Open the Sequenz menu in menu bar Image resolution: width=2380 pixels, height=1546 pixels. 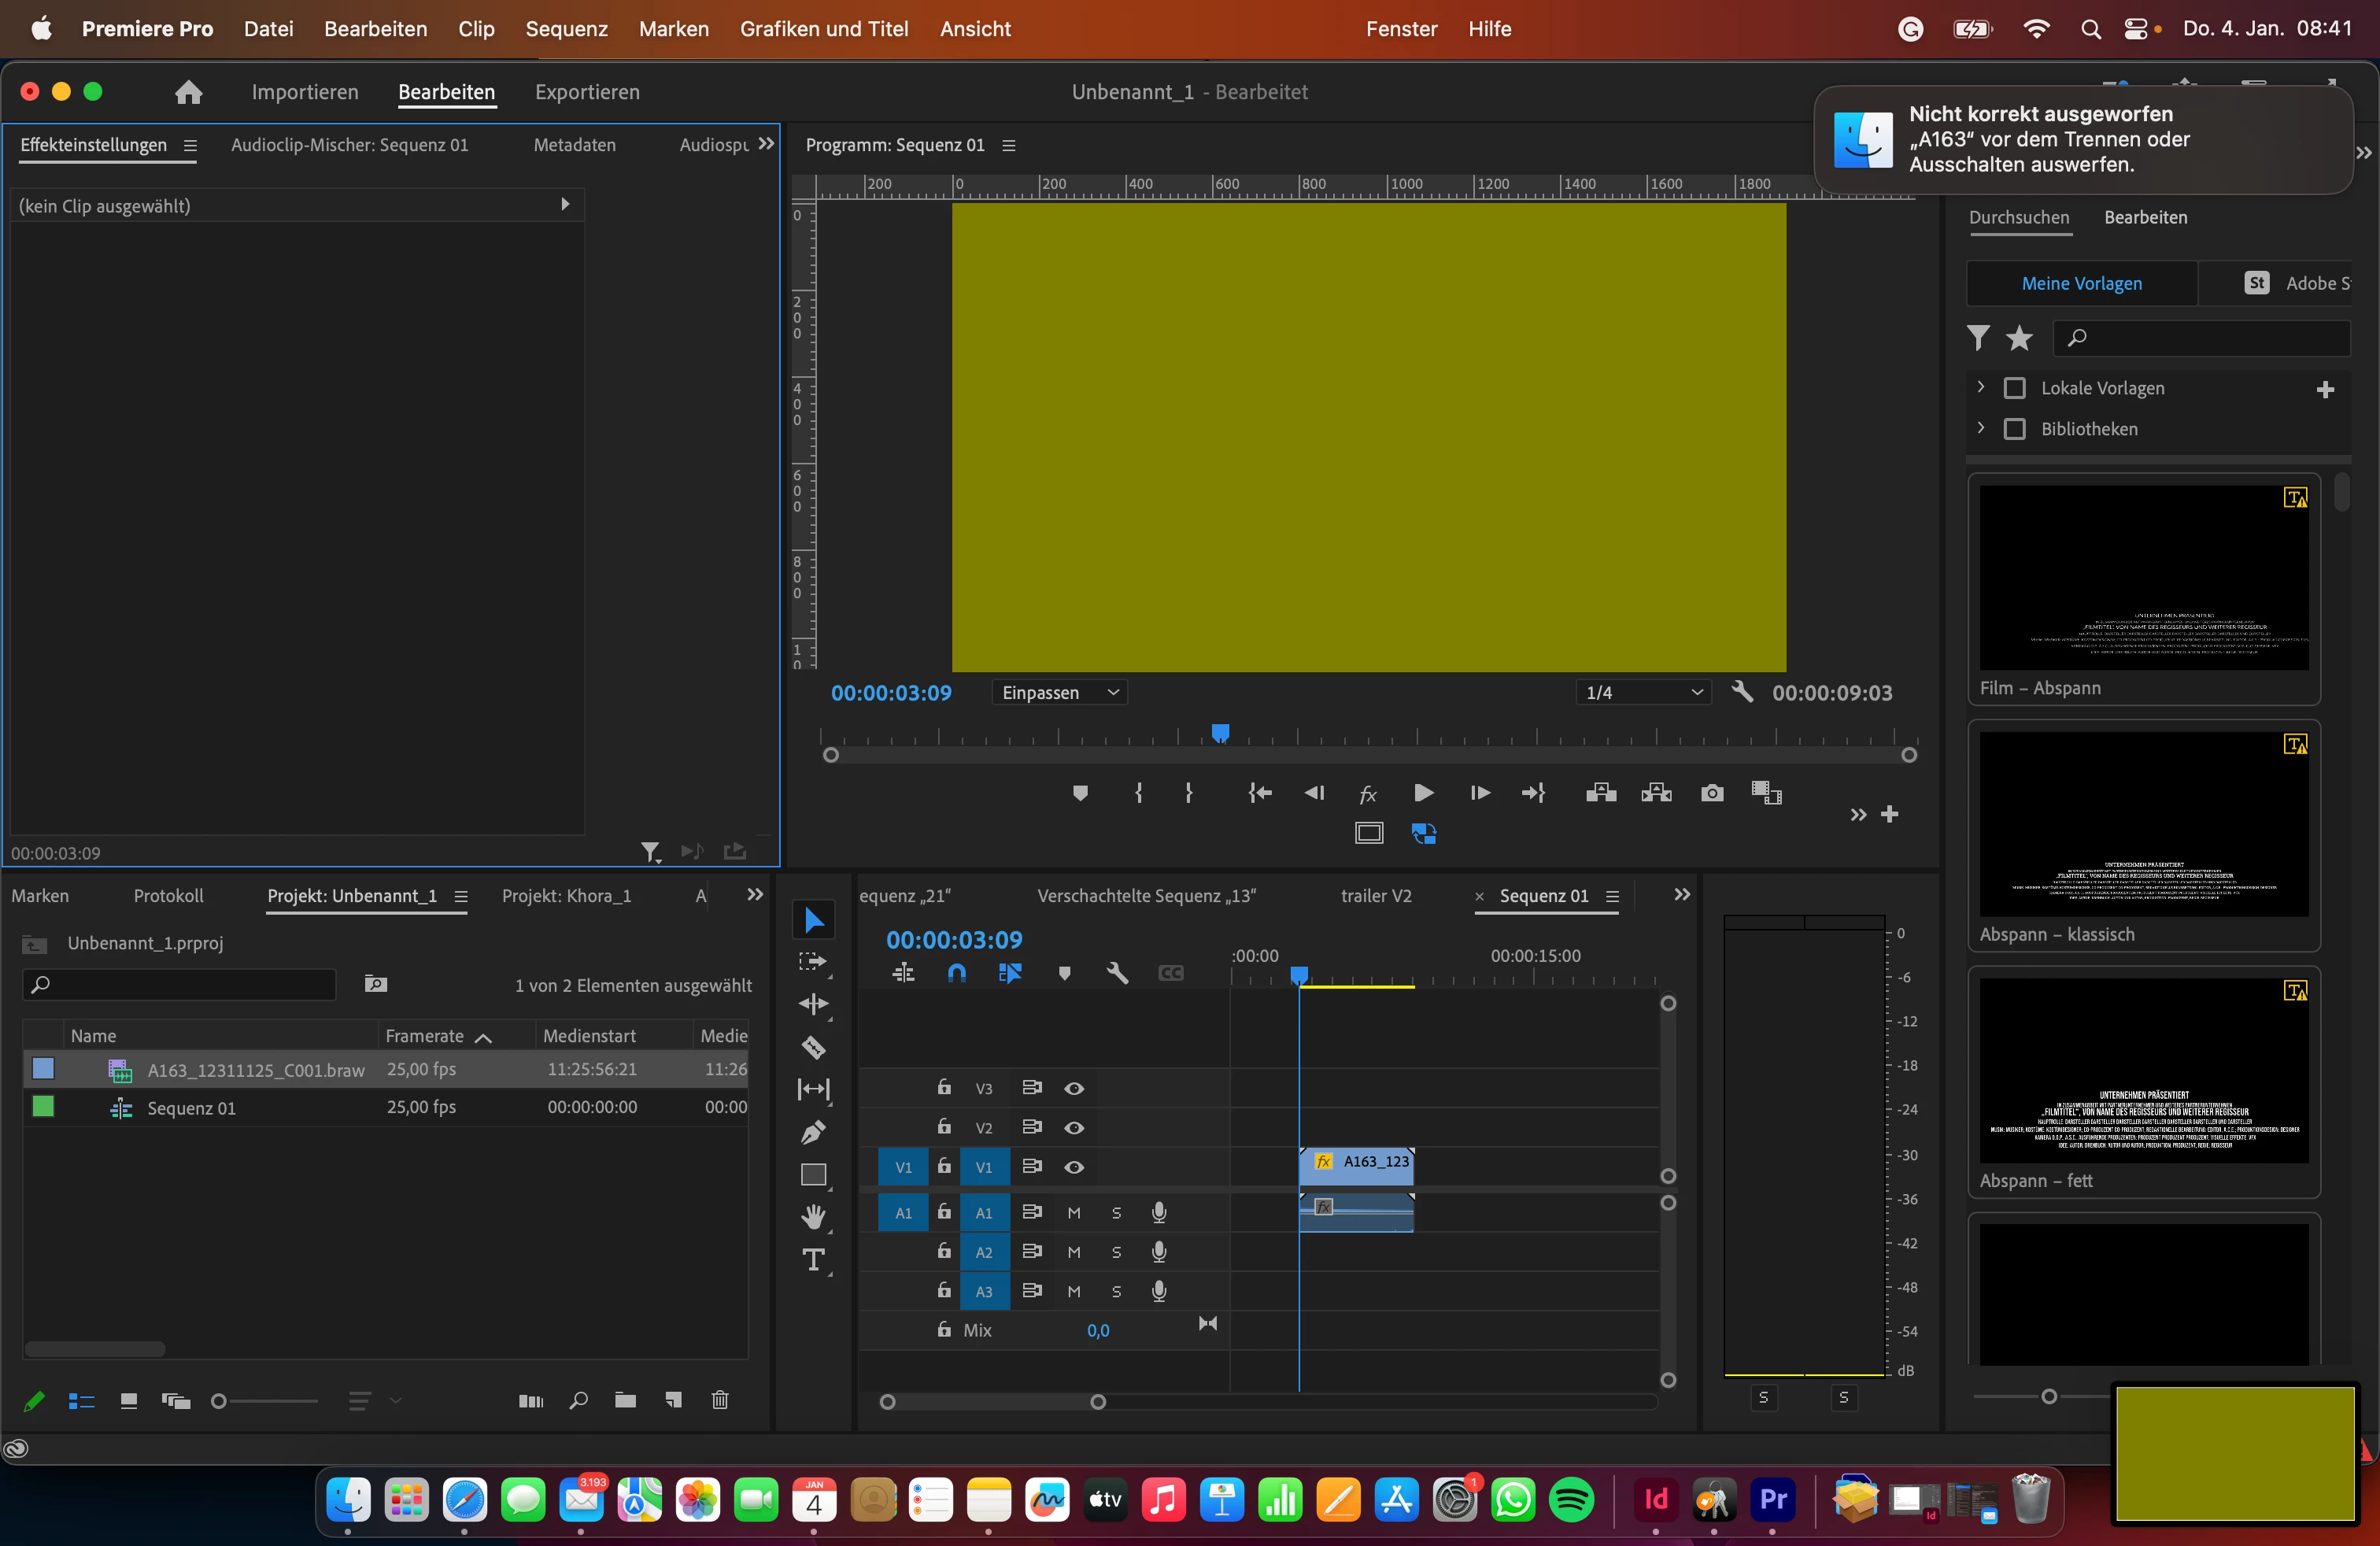(x=566, y=28)
